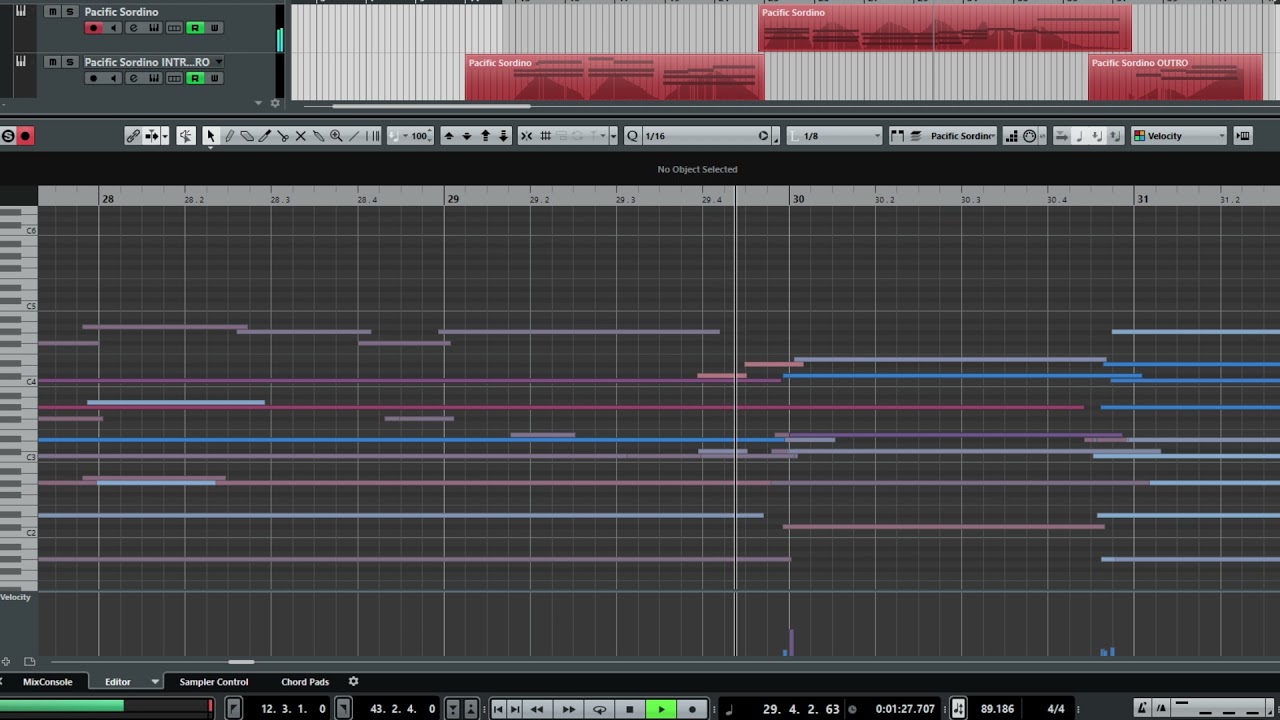The image size is (1280, 720).
Task: Click move up octave arrow
Action: (485, 136)
